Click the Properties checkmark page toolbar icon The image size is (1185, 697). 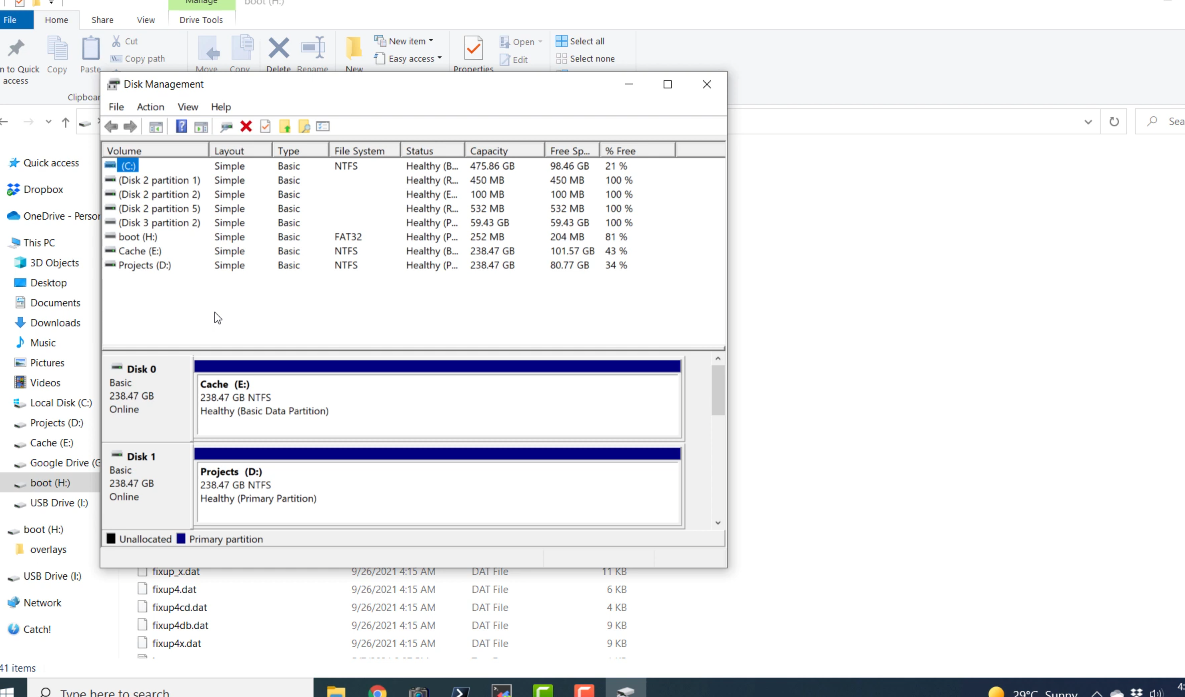coord(265,126)
